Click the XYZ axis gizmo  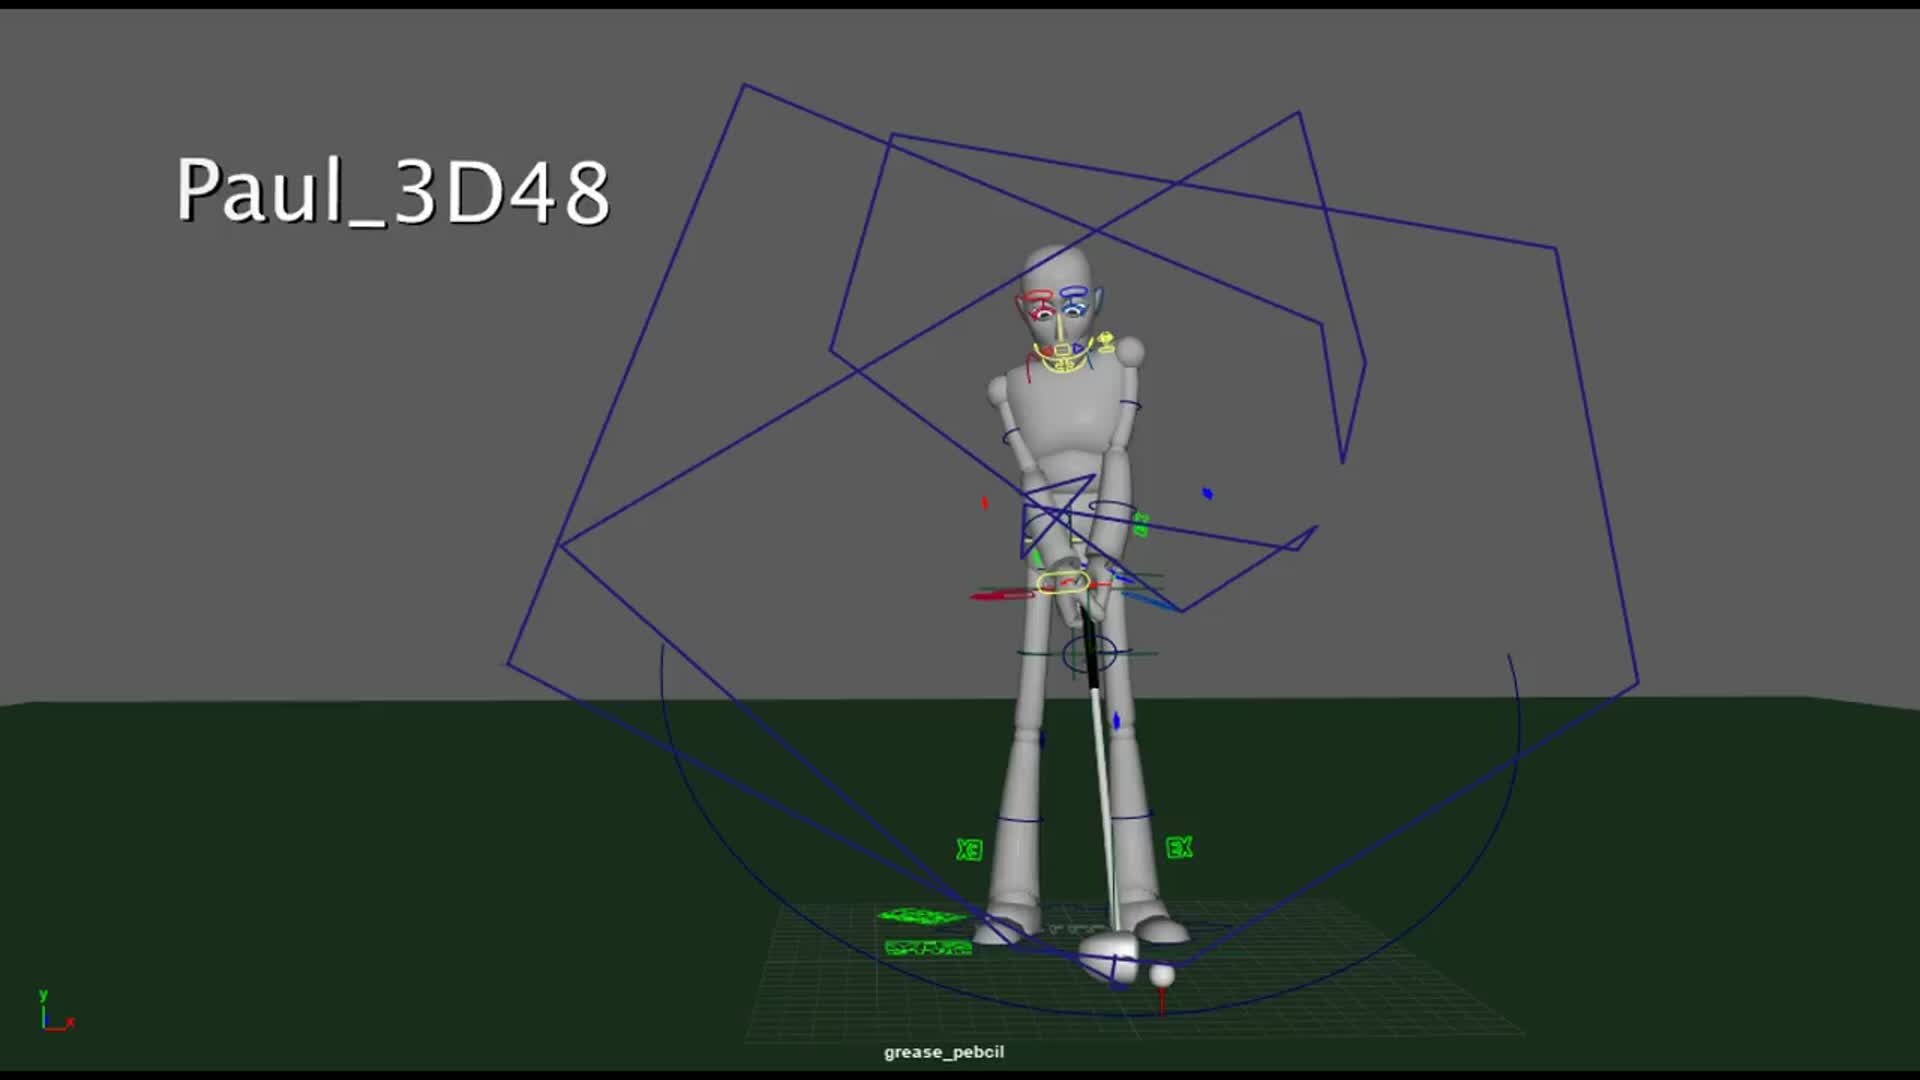pyautogui.click(x=54, y=1012)
